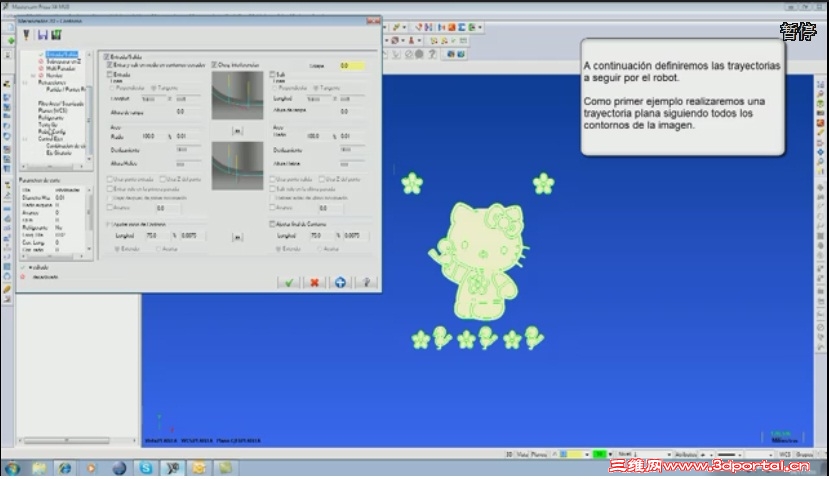Toggle 3D mode in the status bar
The width and height of the screenshot is (829, 479).
(x=509, y=454)
